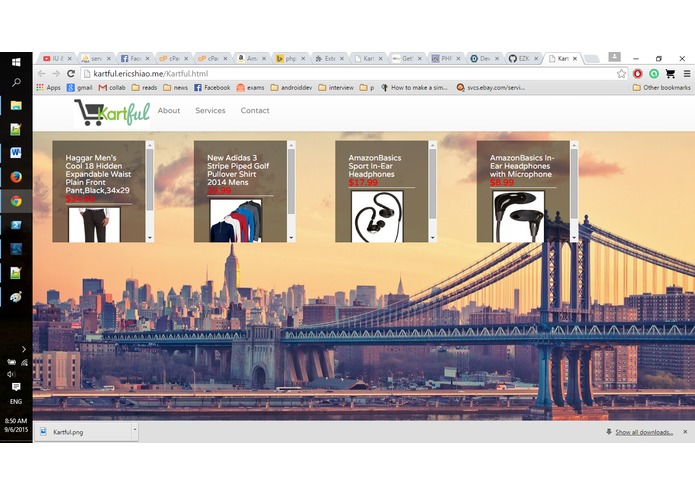The width and height of the screenshot is (695, 494).
Task: Expand the news bookmark folder
Action: click(x=176, y=88)
